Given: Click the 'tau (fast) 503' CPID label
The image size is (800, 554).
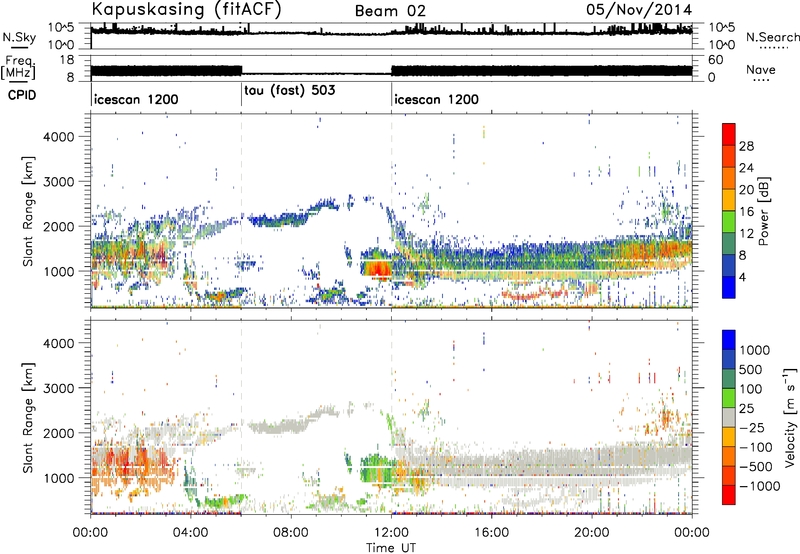Looking at the screenshot, I should click(x=290, y=90).
